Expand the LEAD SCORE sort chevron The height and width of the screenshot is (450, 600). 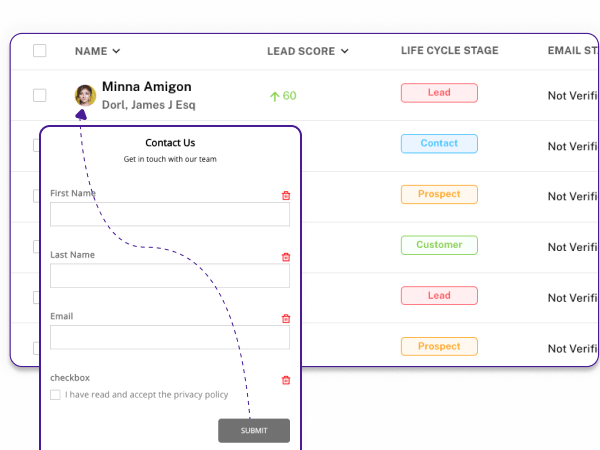click(x=344, y=51)
